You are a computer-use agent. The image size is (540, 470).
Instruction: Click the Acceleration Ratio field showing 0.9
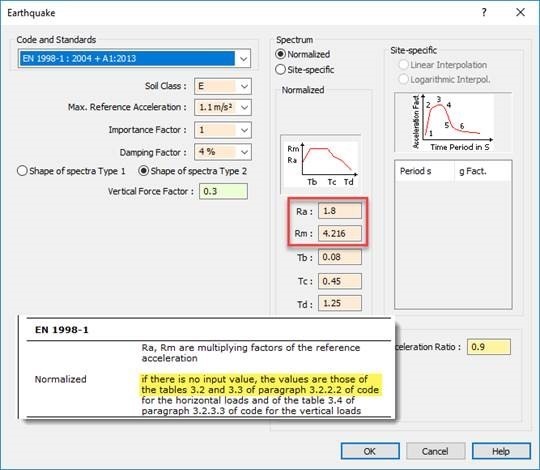(x=489, y=347)
